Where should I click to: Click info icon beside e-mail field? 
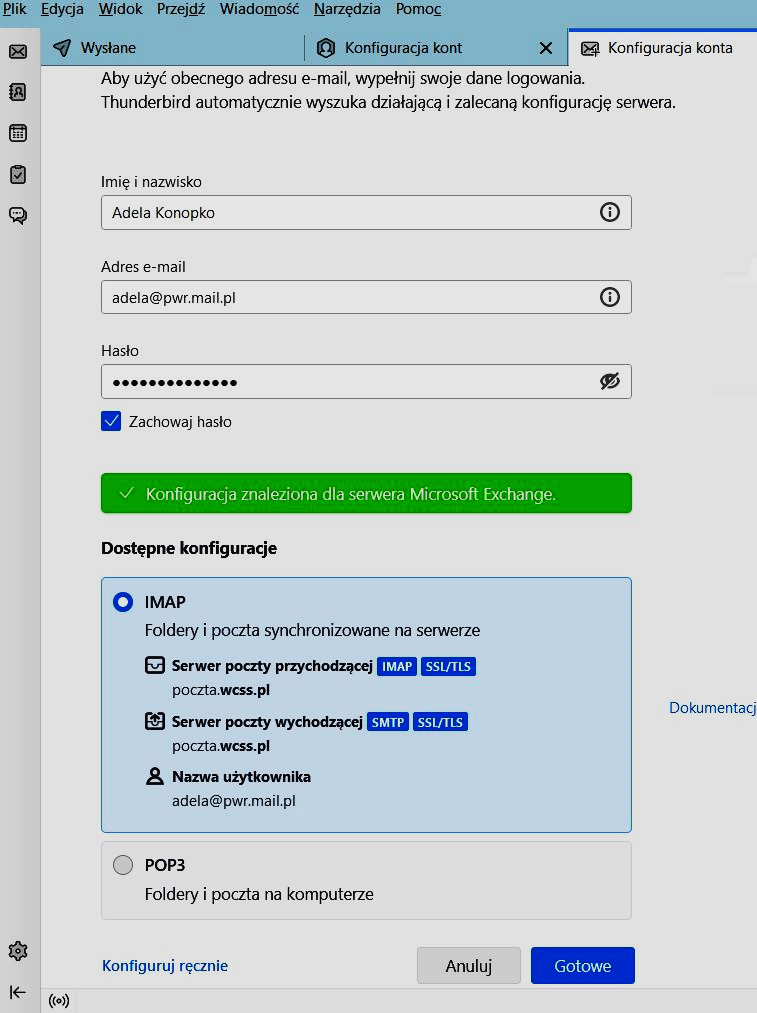pos(609,297)
